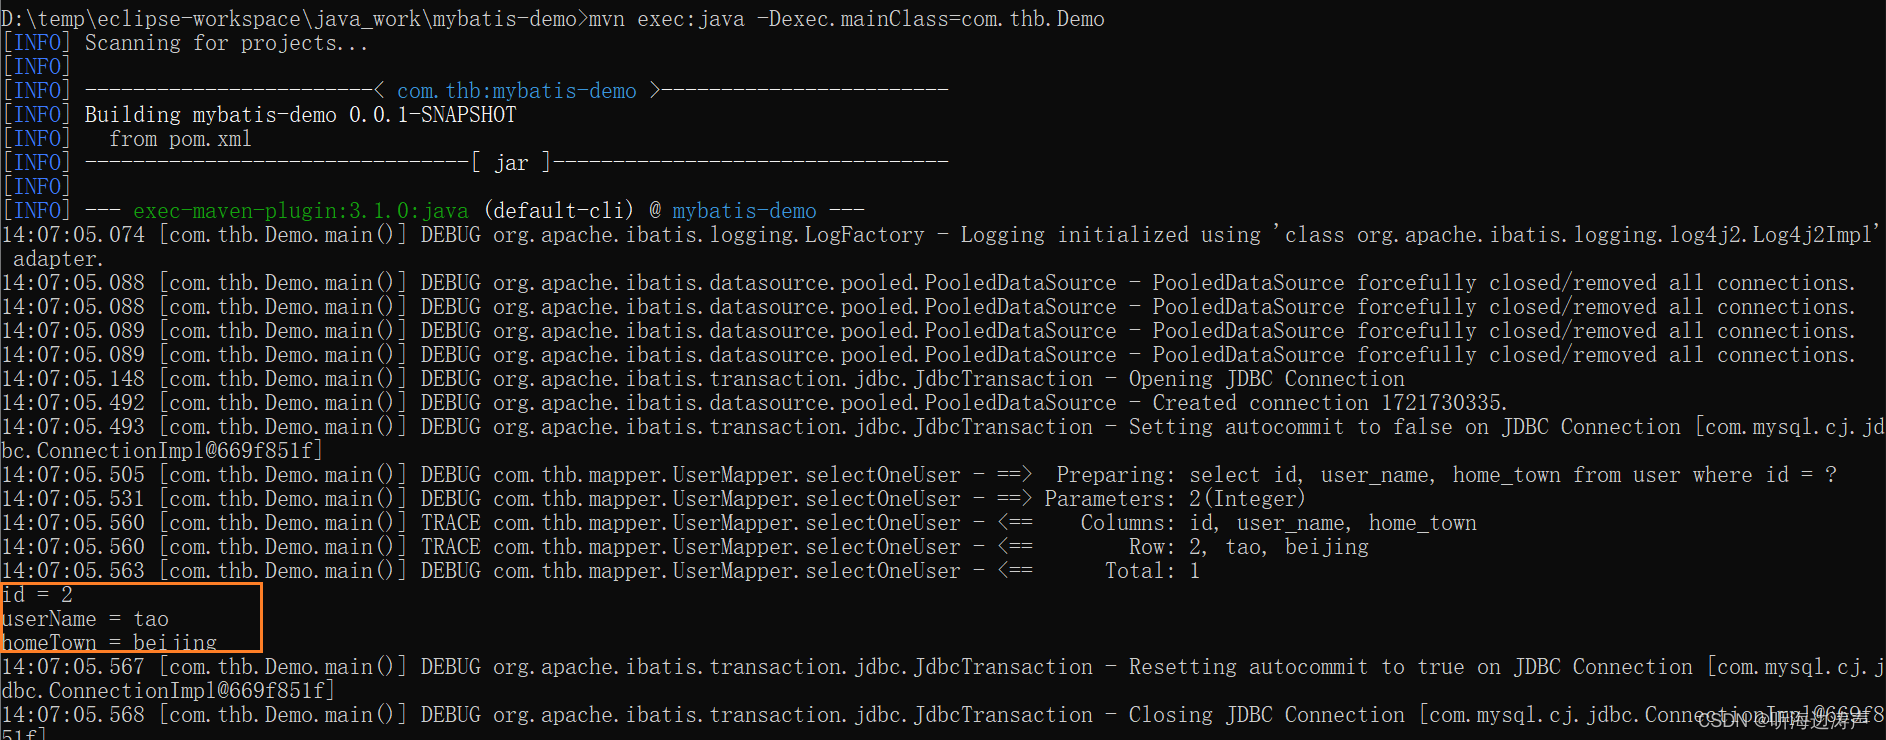Click the 14:07:05.148 timestamp
The image size is (1886, 740).
click(73, 379)
